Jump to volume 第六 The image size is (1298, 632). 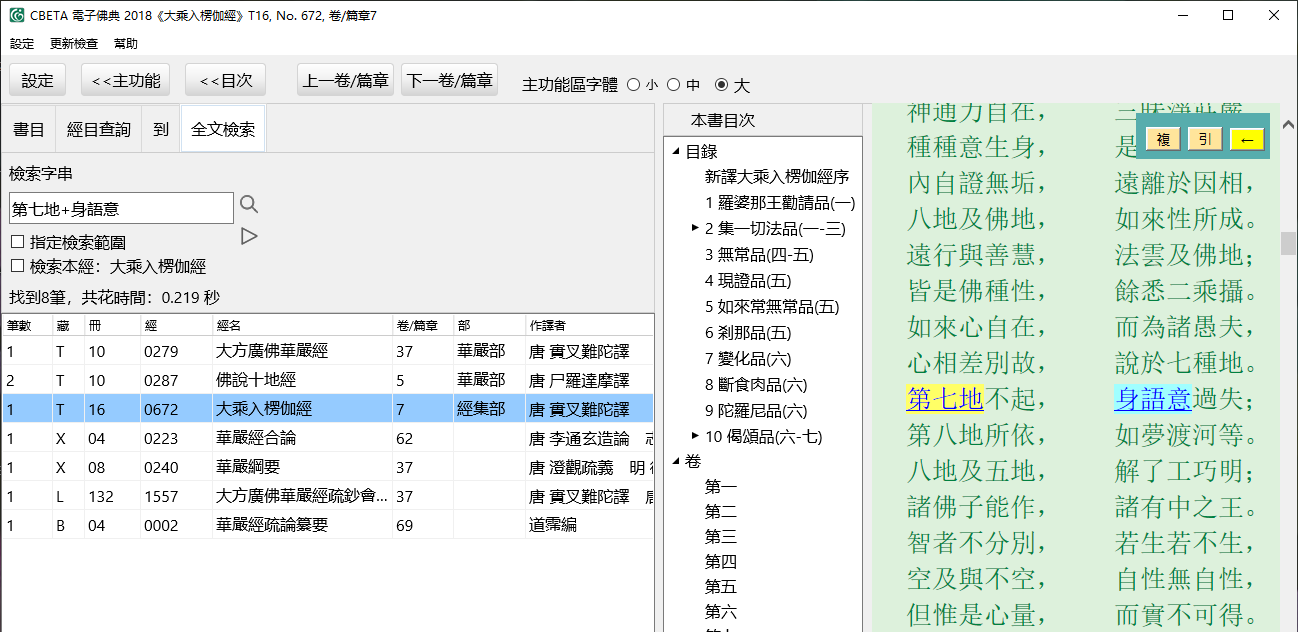tap(721, 612)
